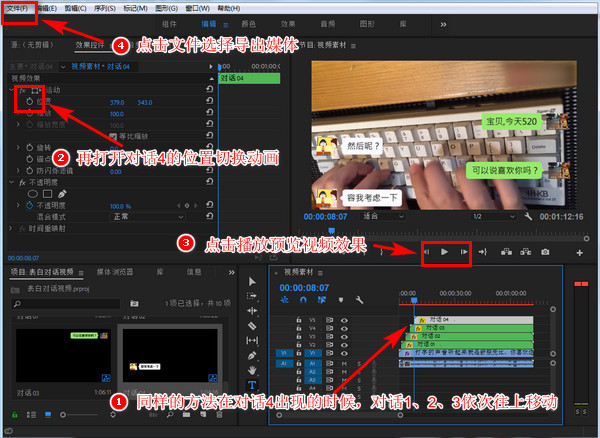Open the button editor plus icon
Image resolution: width=600 pixels, height=438 pixels.
tap(579, 252)
